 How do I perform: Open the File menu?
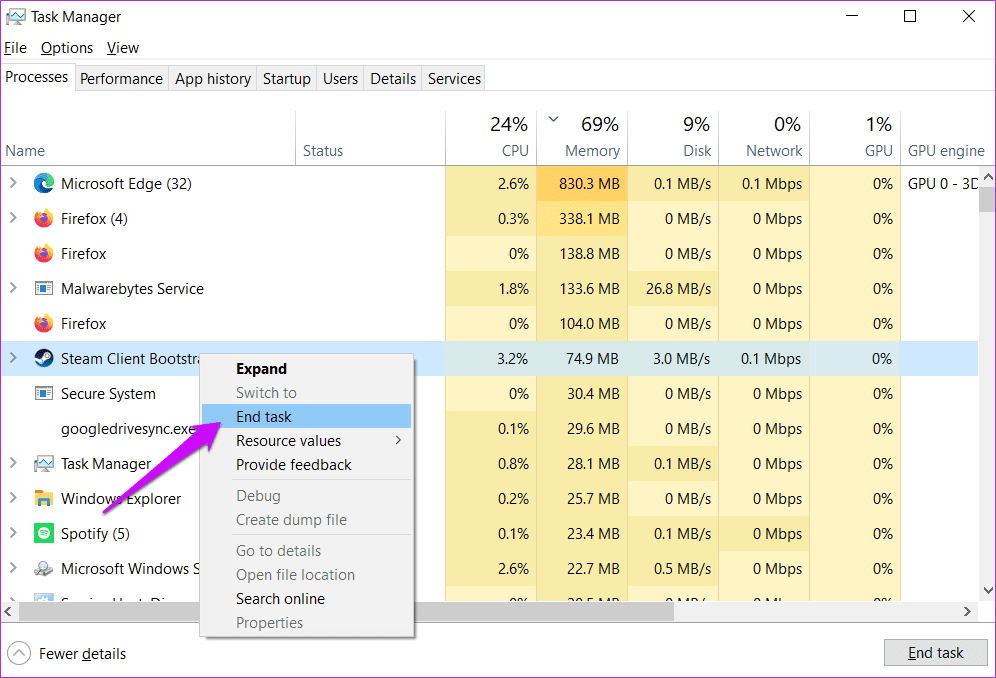(x=15, y=48)
